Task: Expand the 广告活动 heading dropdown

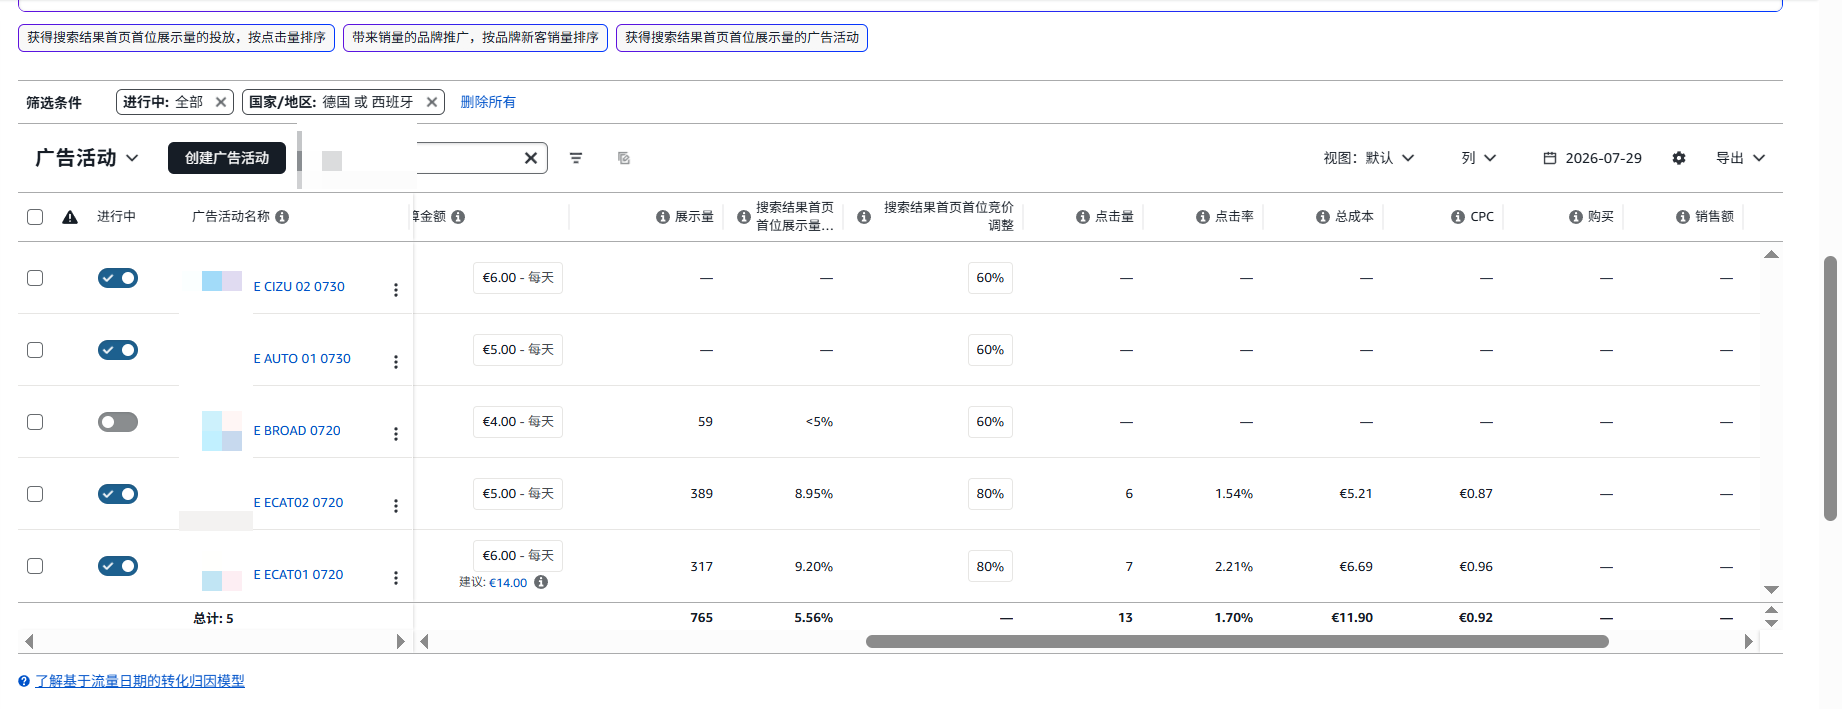Action: (x=87, y=158)
